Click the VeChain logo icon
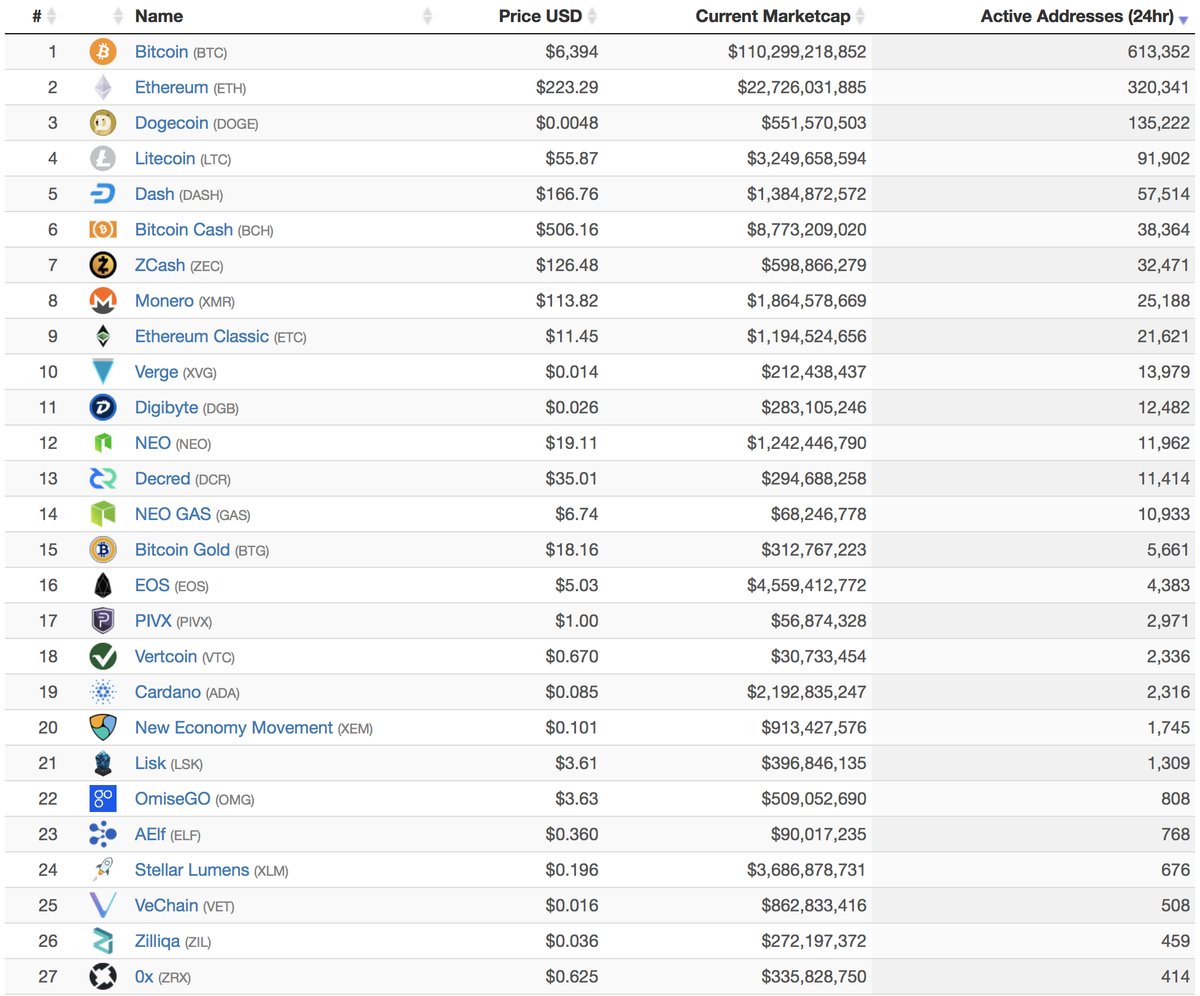This screenshot has height=996, width=1200. click(x=103, y=906)
